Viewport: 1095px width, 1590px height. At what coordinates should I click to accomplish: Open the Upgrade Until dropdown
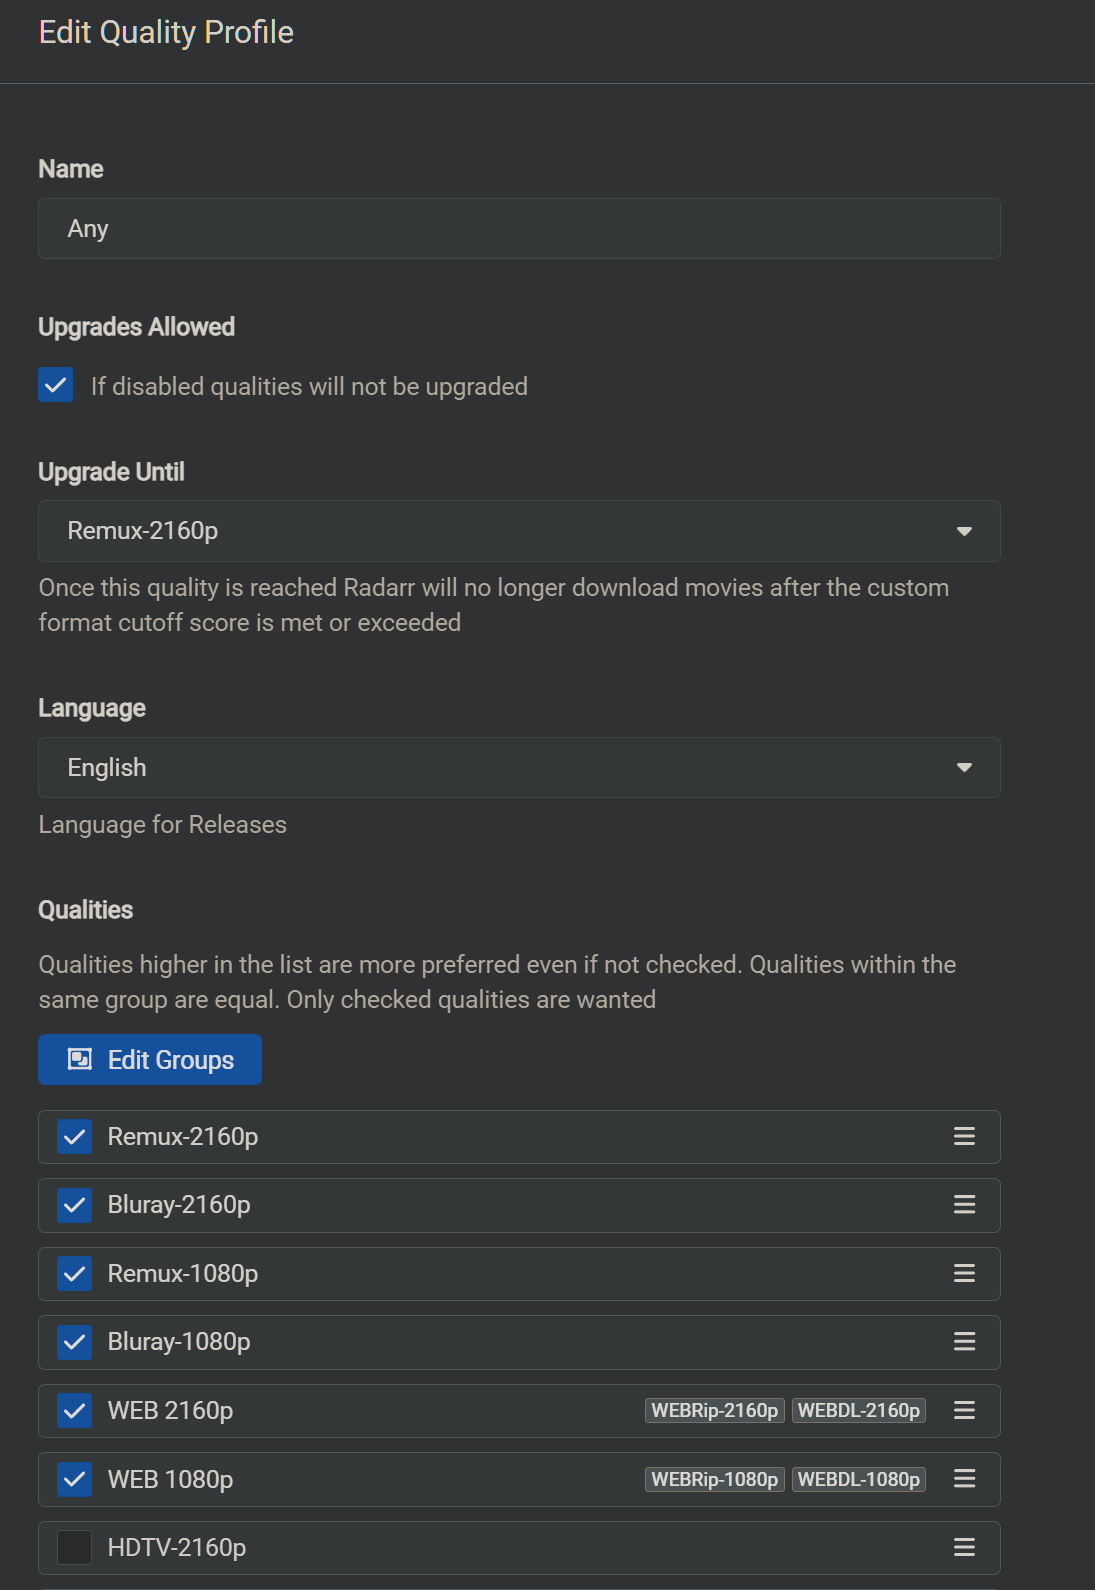519,531
